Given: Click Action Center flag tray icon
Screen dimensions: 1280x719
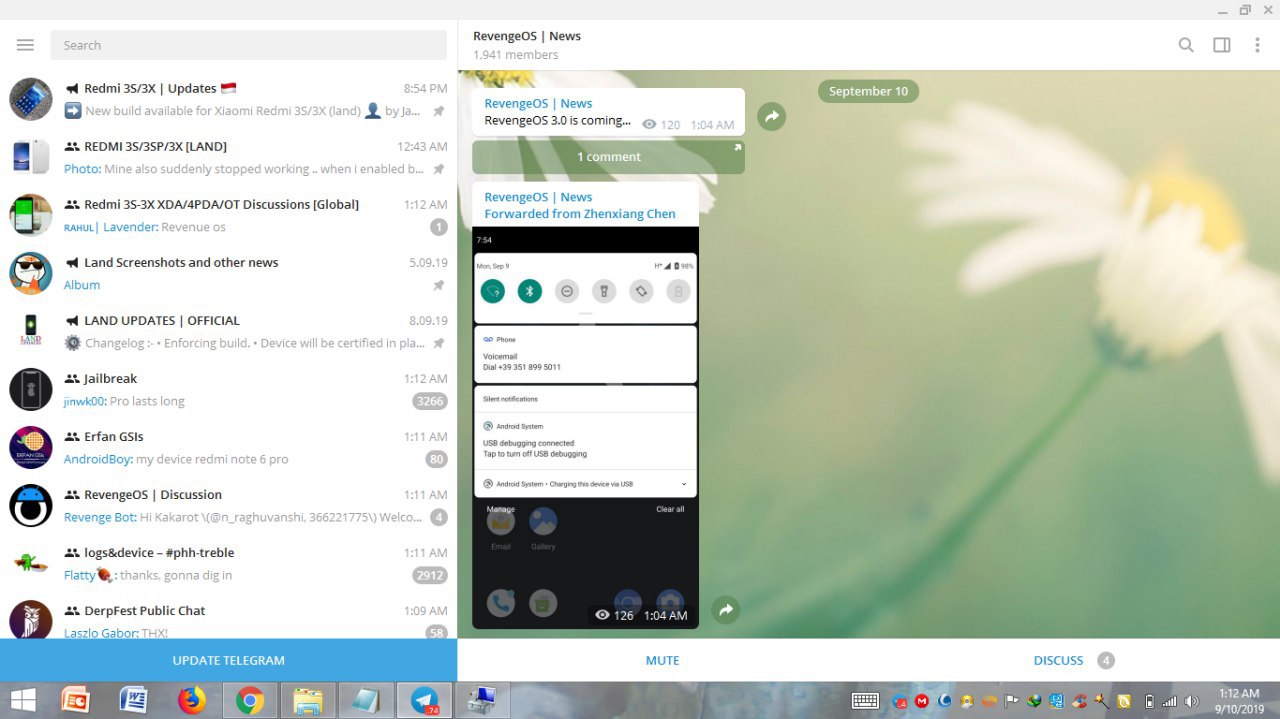Looking at the screenshot, I should click(x=1011, y=701).
